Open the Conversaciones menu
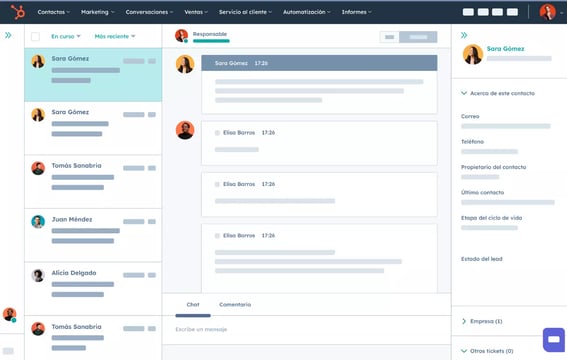Image resolution: width=567 pixels, height=360 pixels. click(149, 12)
